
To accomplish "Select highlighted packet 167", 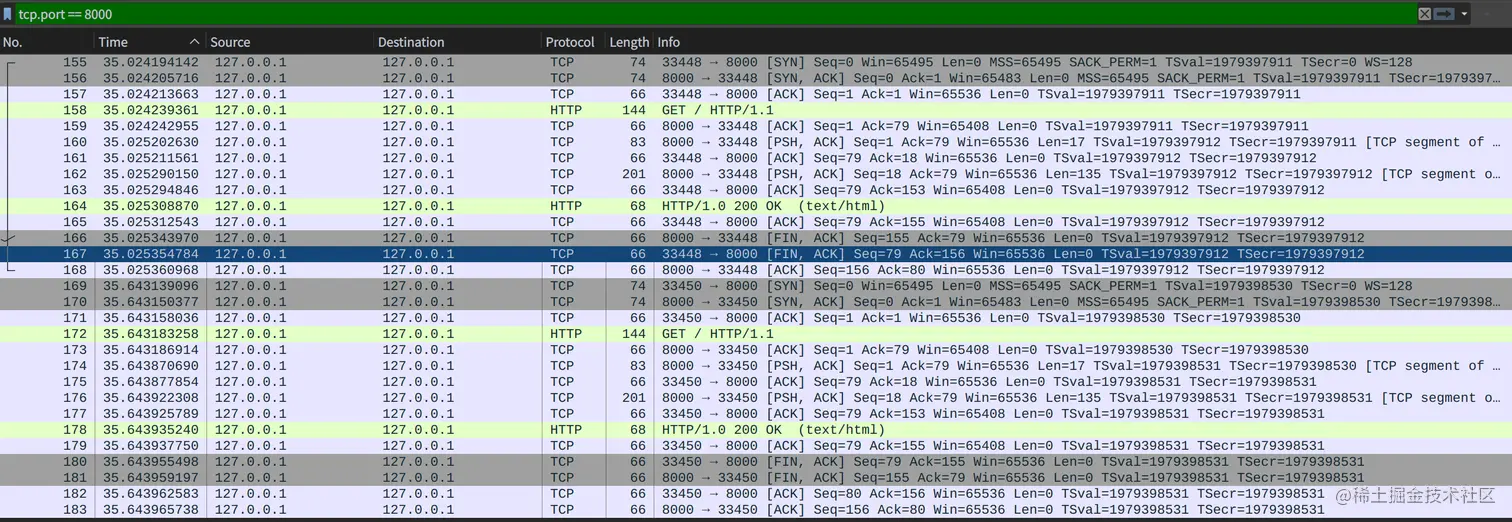I will click(x=756, y=254).
